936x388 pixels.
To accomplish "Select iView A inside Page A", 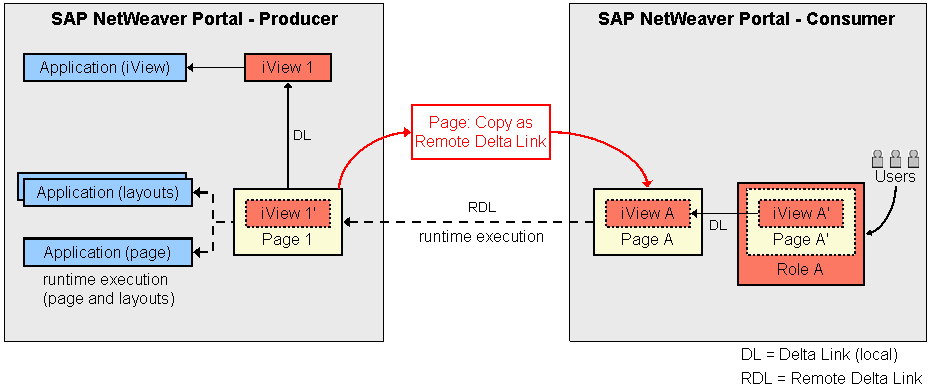I will tap(648, 214).
